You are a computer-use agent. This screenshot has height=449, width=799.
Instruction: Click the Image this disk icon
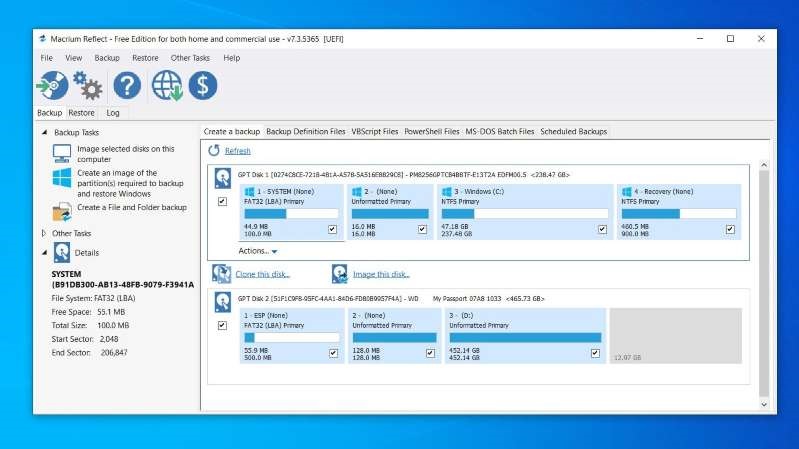pyautogui.click(x=339, y=274)
